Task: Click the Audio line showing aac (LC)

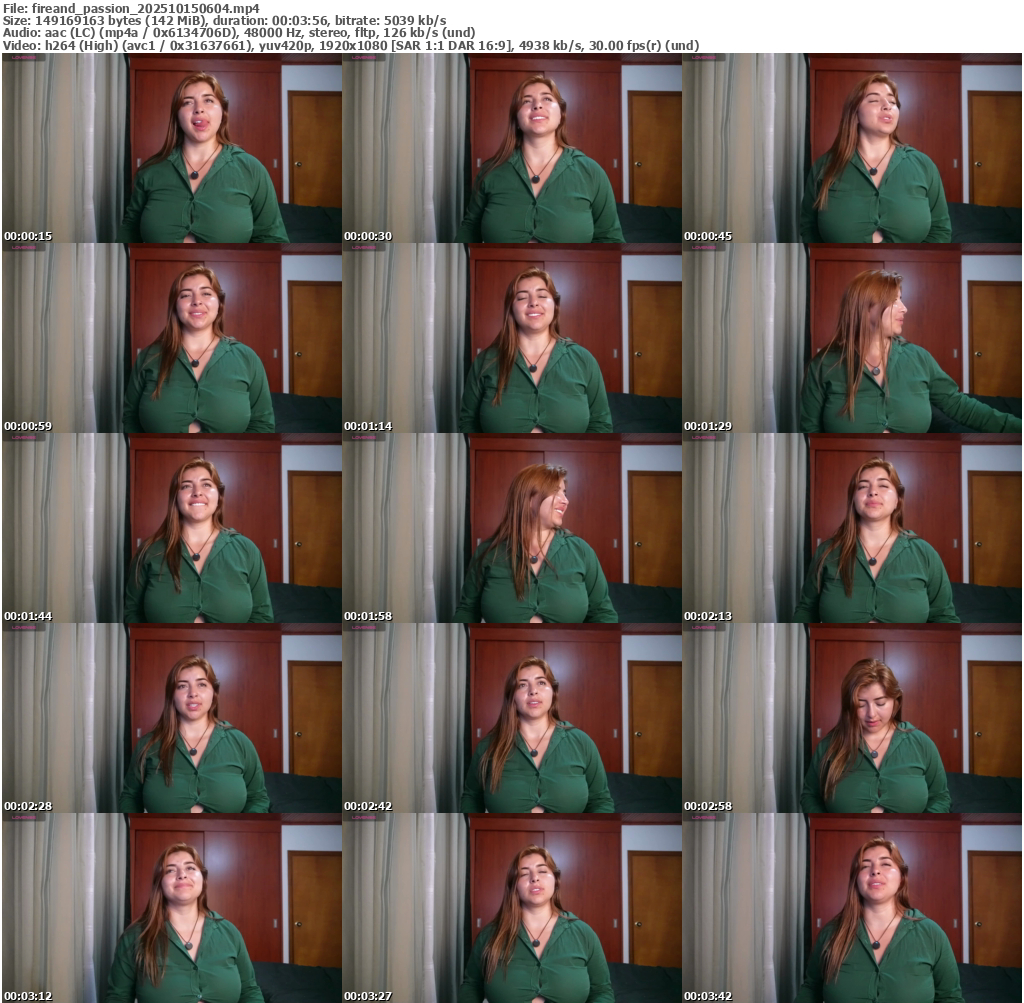Action: coord(239,33)
